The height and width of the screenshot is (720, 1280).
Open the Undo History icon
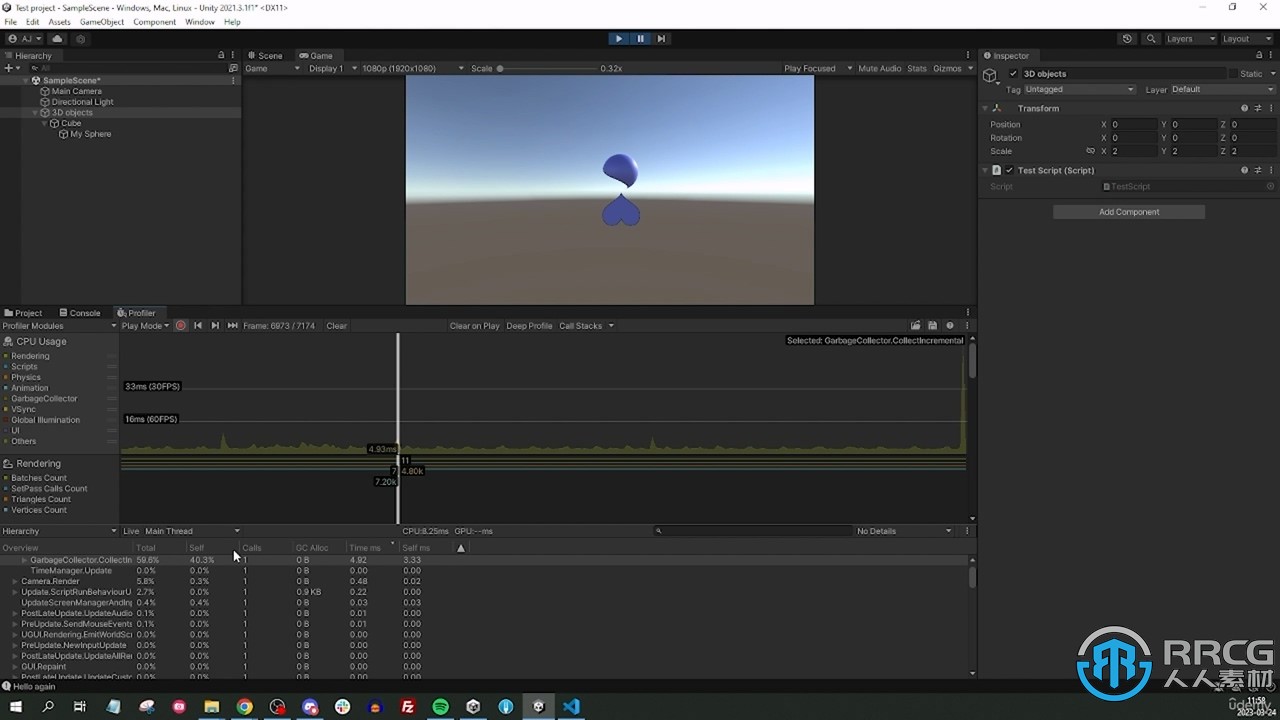(1127, 39)
